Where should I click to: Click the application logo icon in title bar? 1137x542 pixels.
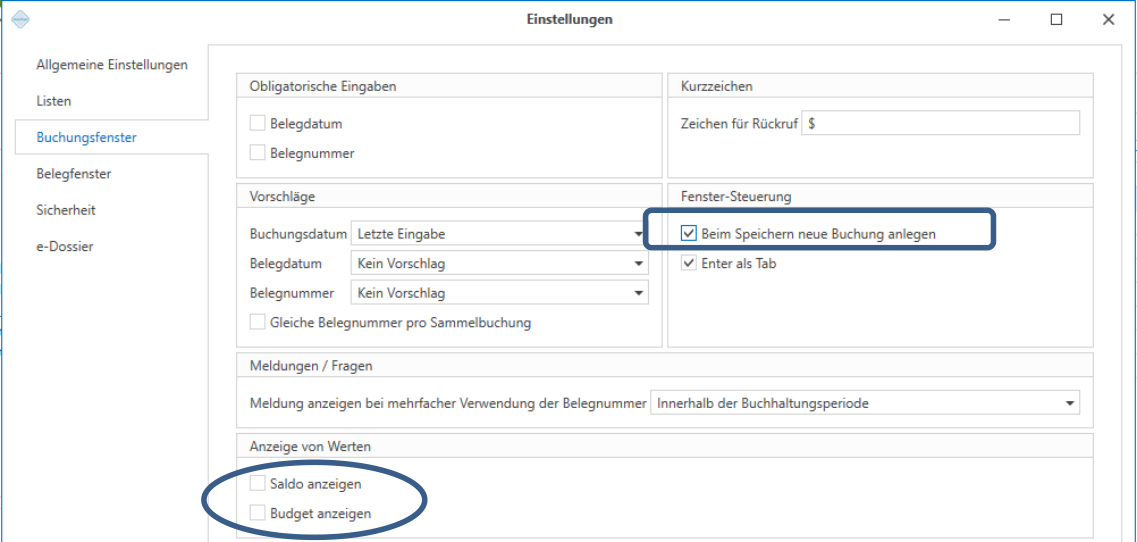[20, 20]
